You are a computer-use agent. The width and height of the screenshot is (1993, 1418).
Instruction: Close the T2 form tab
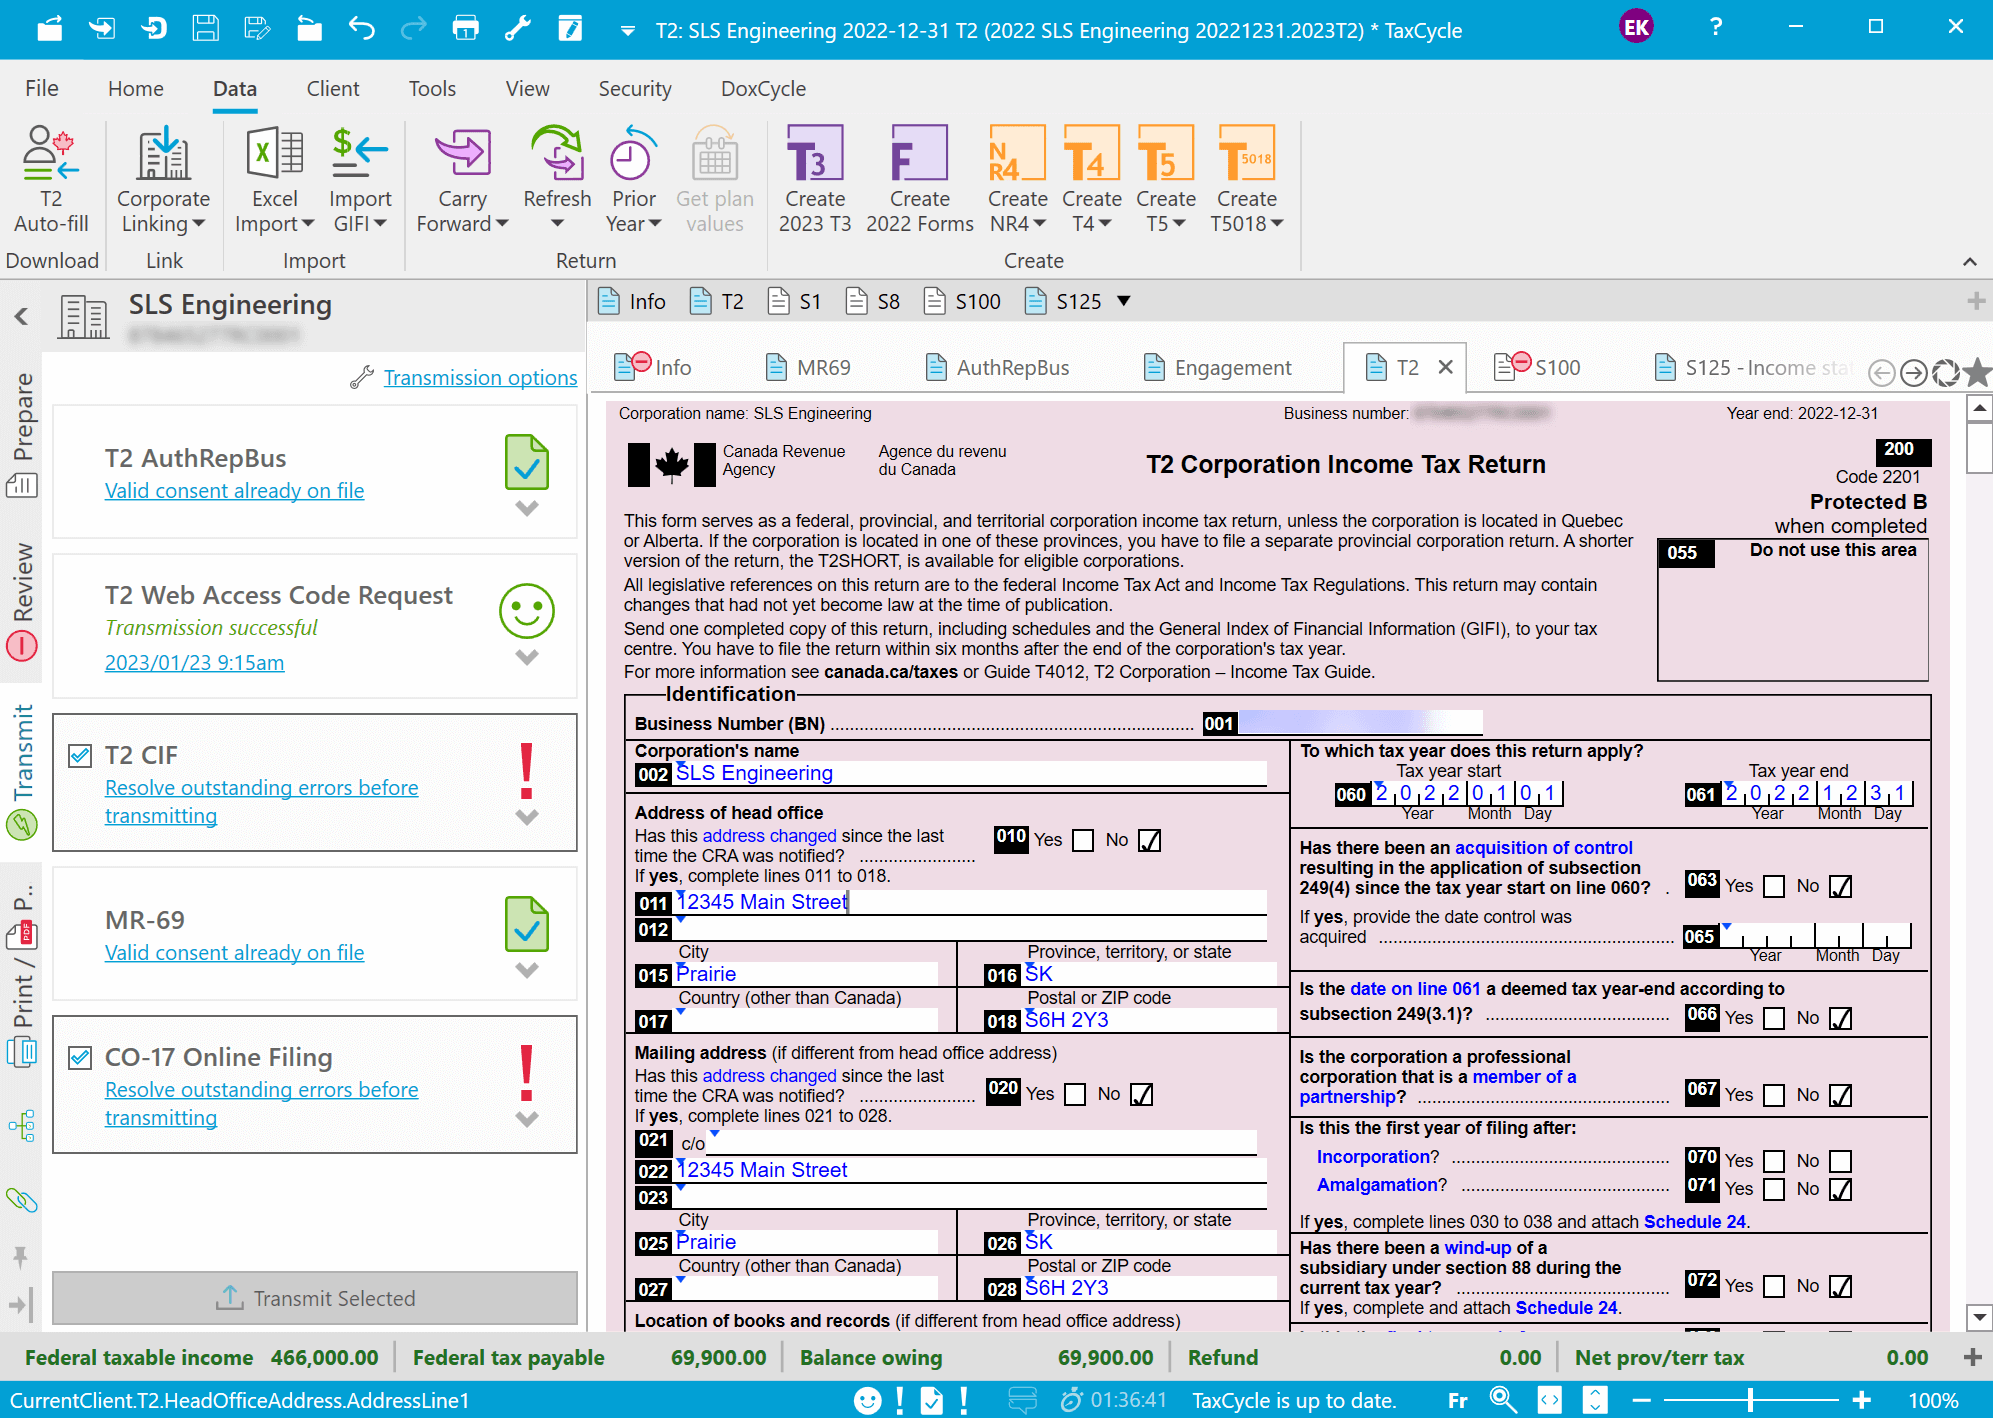tap(1445, 368)
